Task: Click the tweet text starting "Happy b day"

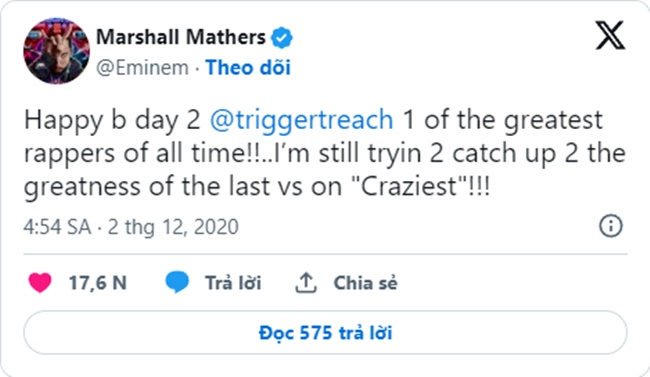Action: (x=325, y=153)
